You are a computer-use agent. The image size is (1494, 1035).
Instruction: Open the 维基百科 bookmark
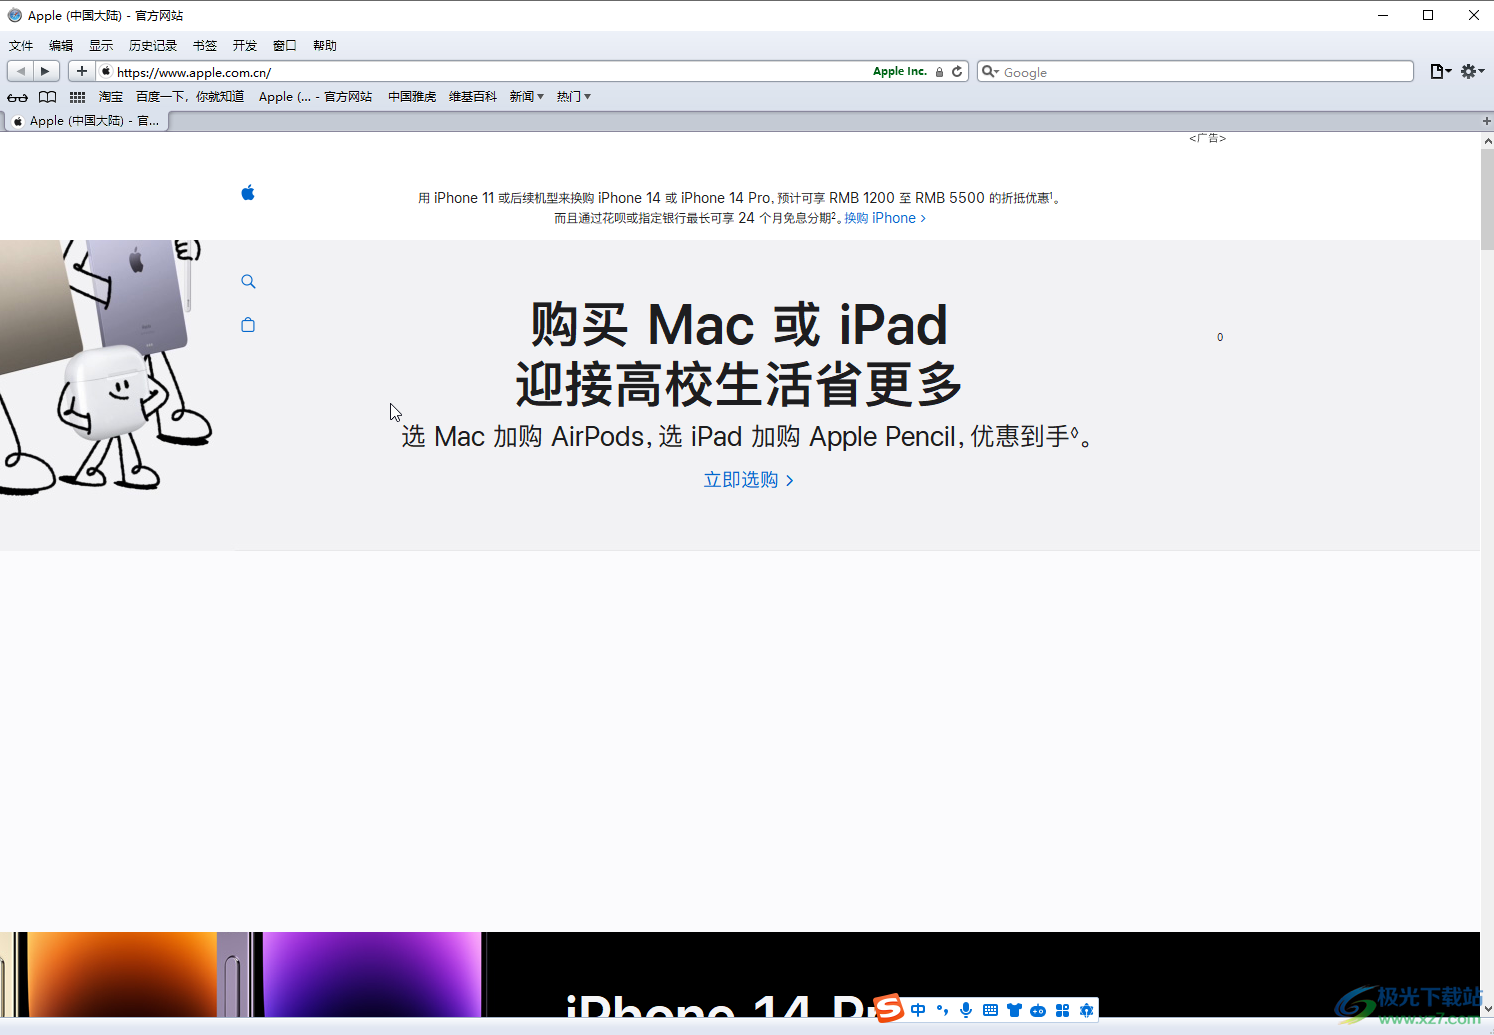(473, 97)
